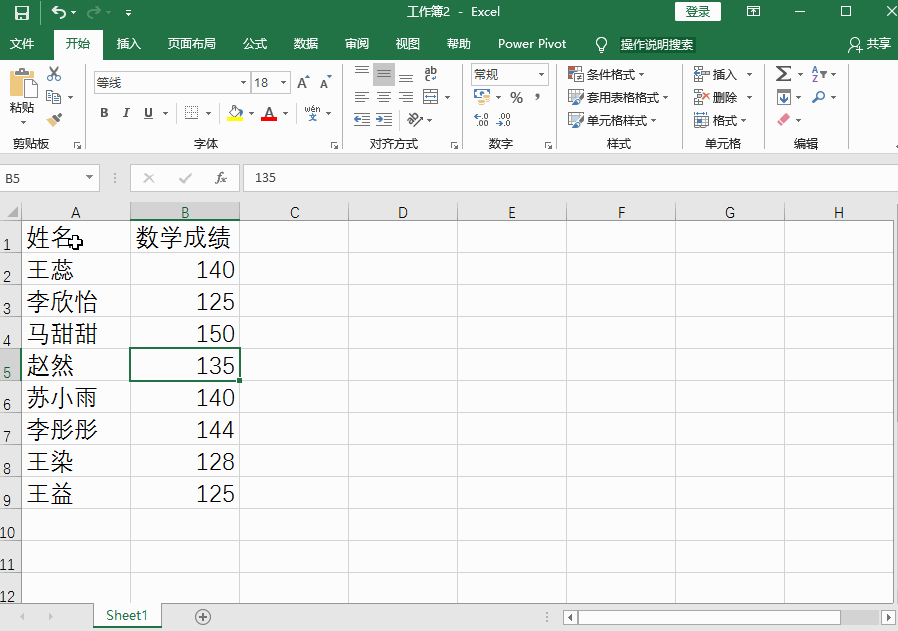This screenshot has width=898, height=631.
Task: Click the Cut scissors icon
Action: coord(54,74)
